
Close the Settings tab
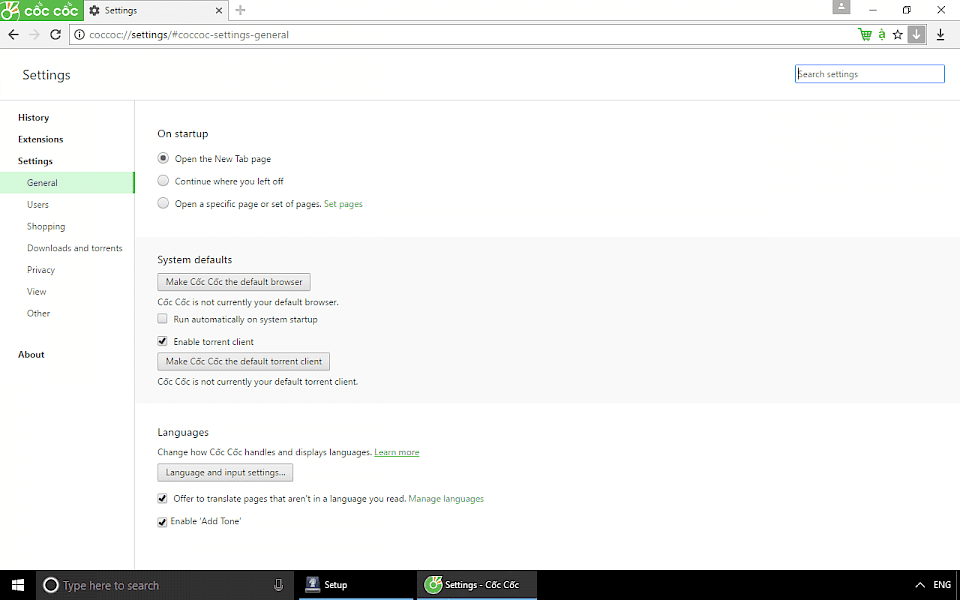pos(219,10)
